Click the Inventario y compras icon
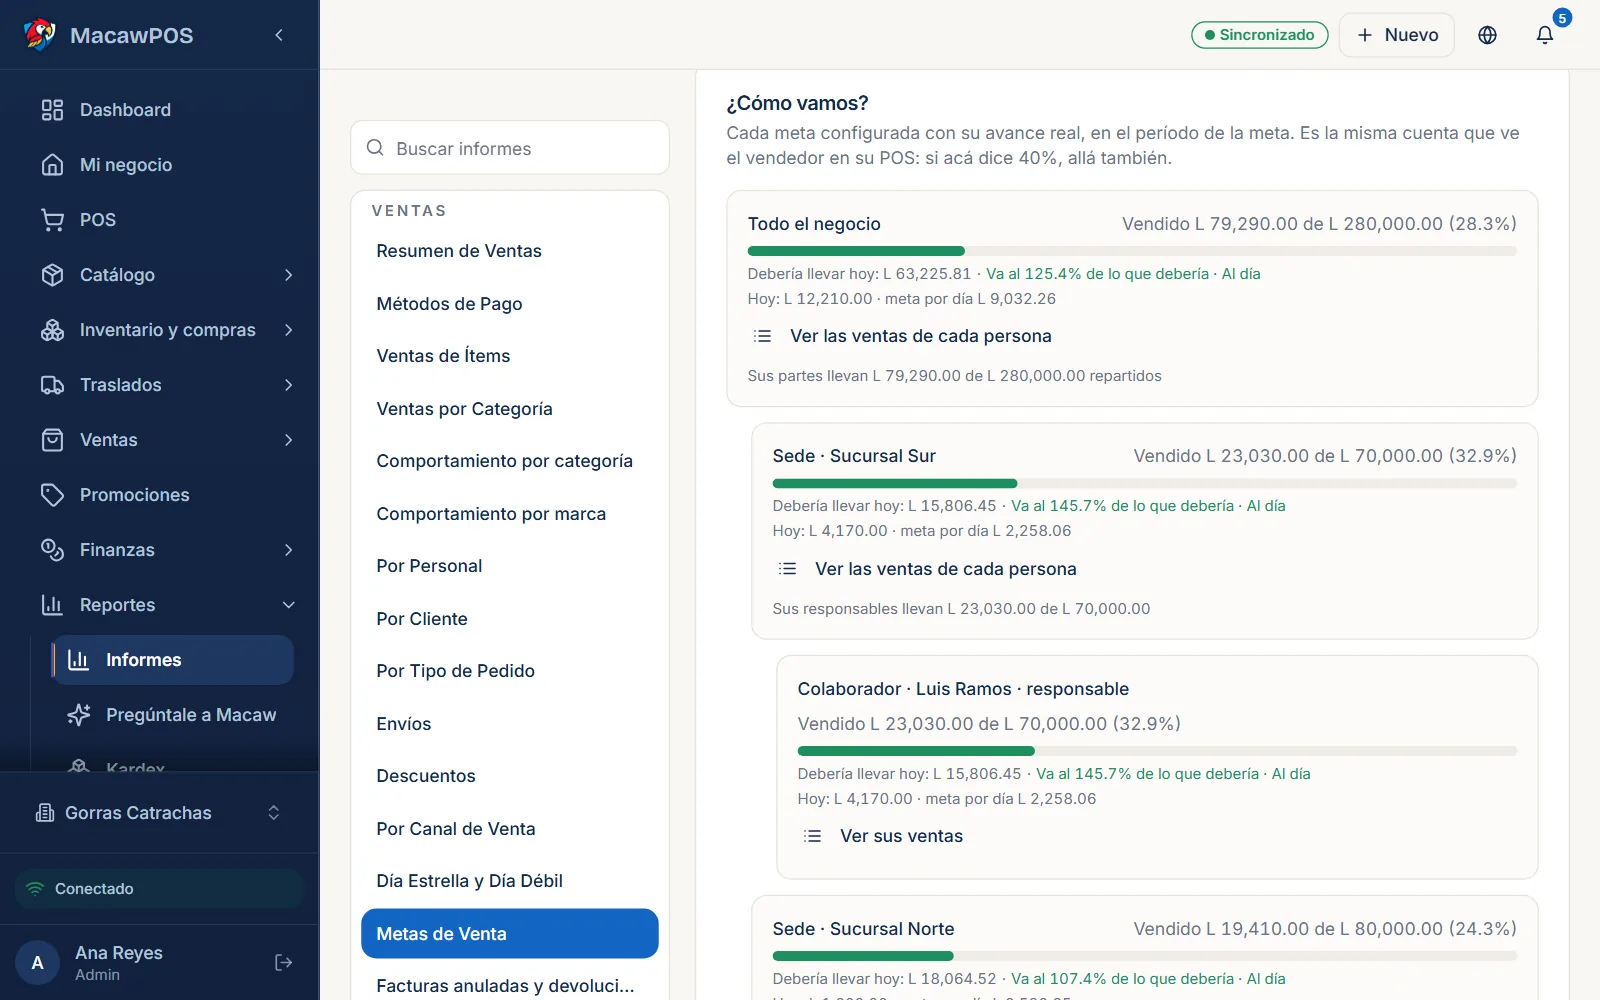 (x=52, y=330)
